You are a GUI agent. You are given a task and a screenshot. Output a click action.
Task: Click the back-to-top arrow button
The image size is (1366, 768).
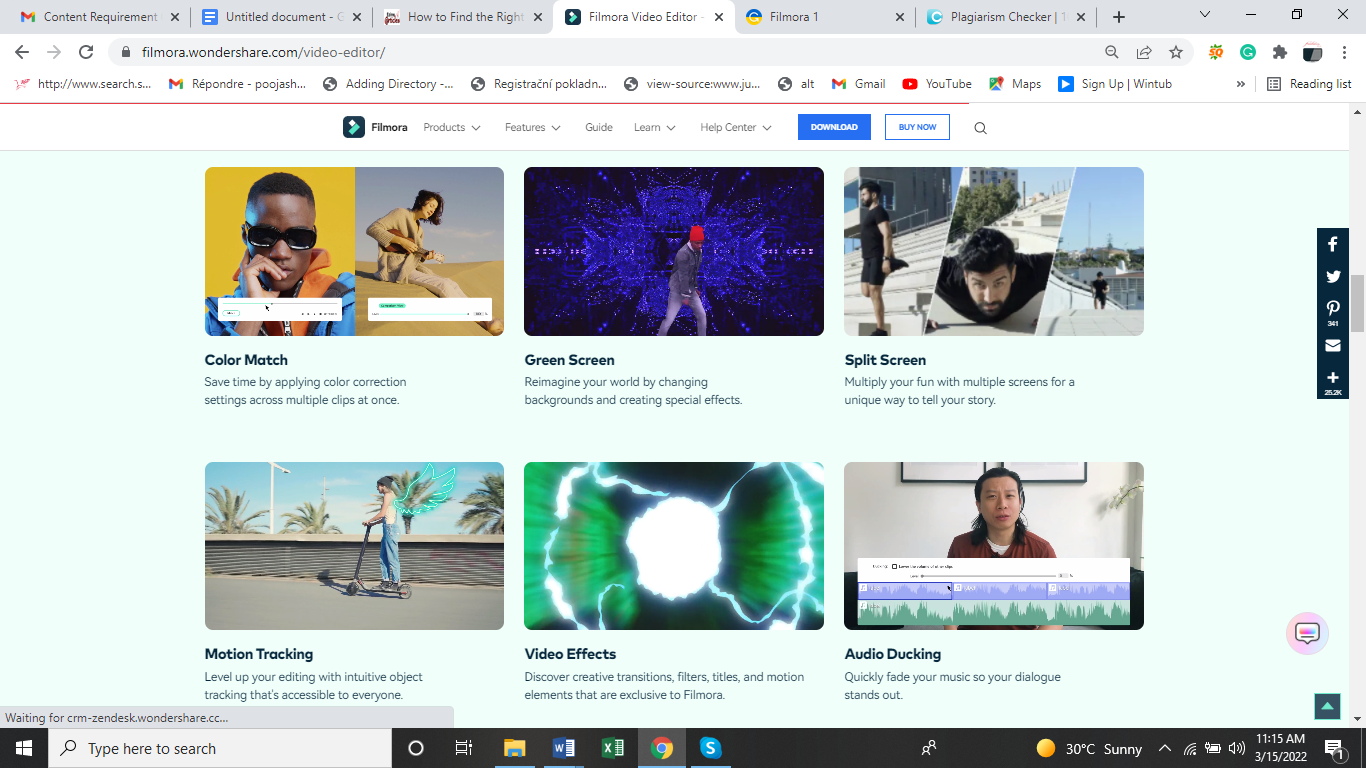(1327, 706)
